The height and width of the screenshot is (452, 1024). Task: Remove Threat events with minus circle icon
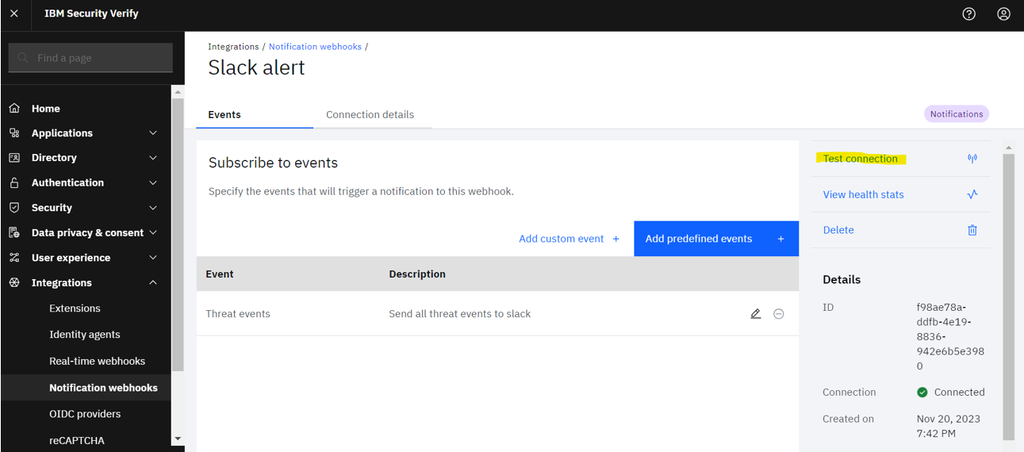(778, 314)
